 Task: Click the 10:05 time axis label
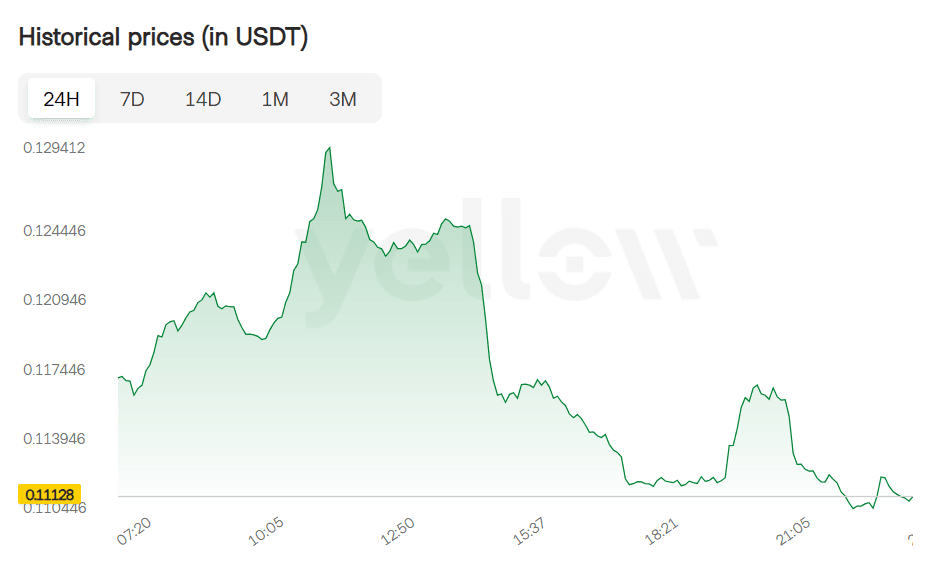point(267,531)
